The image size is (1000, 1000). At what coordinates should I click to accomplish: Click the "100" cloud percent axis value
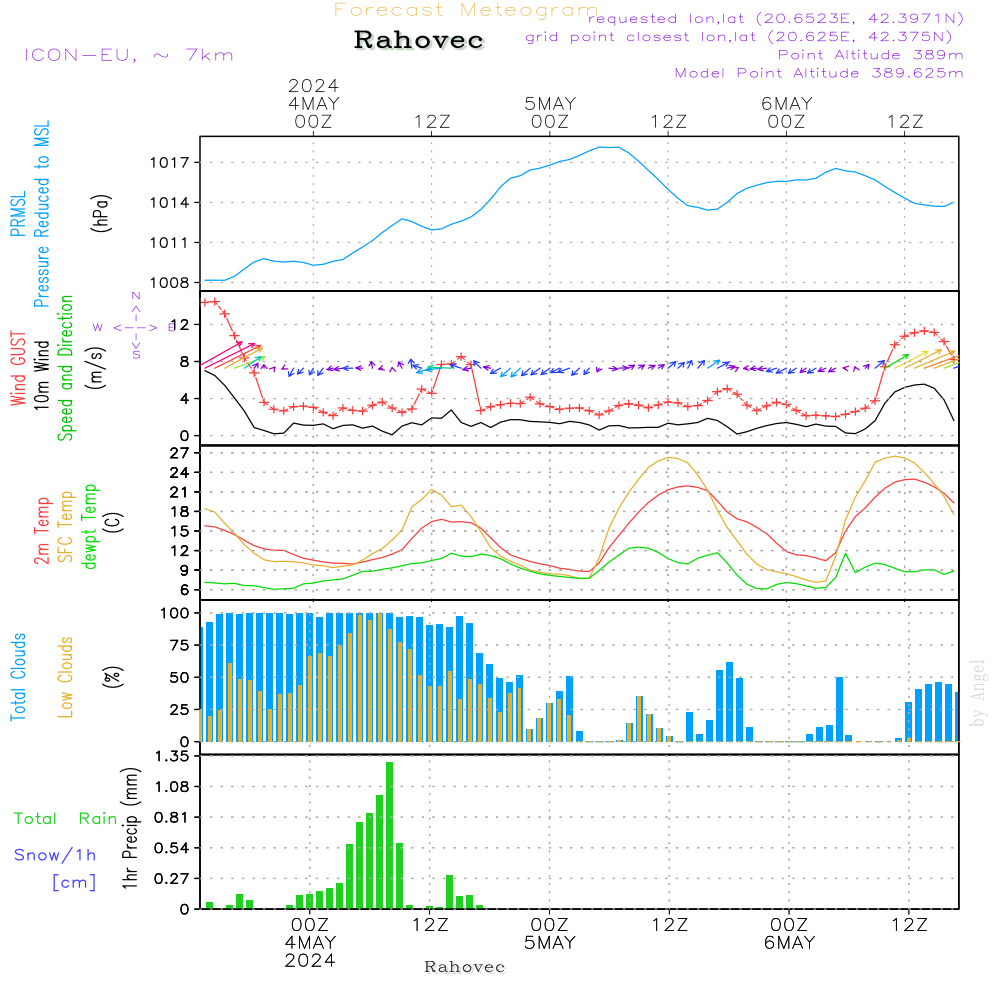tap(175, 614)
